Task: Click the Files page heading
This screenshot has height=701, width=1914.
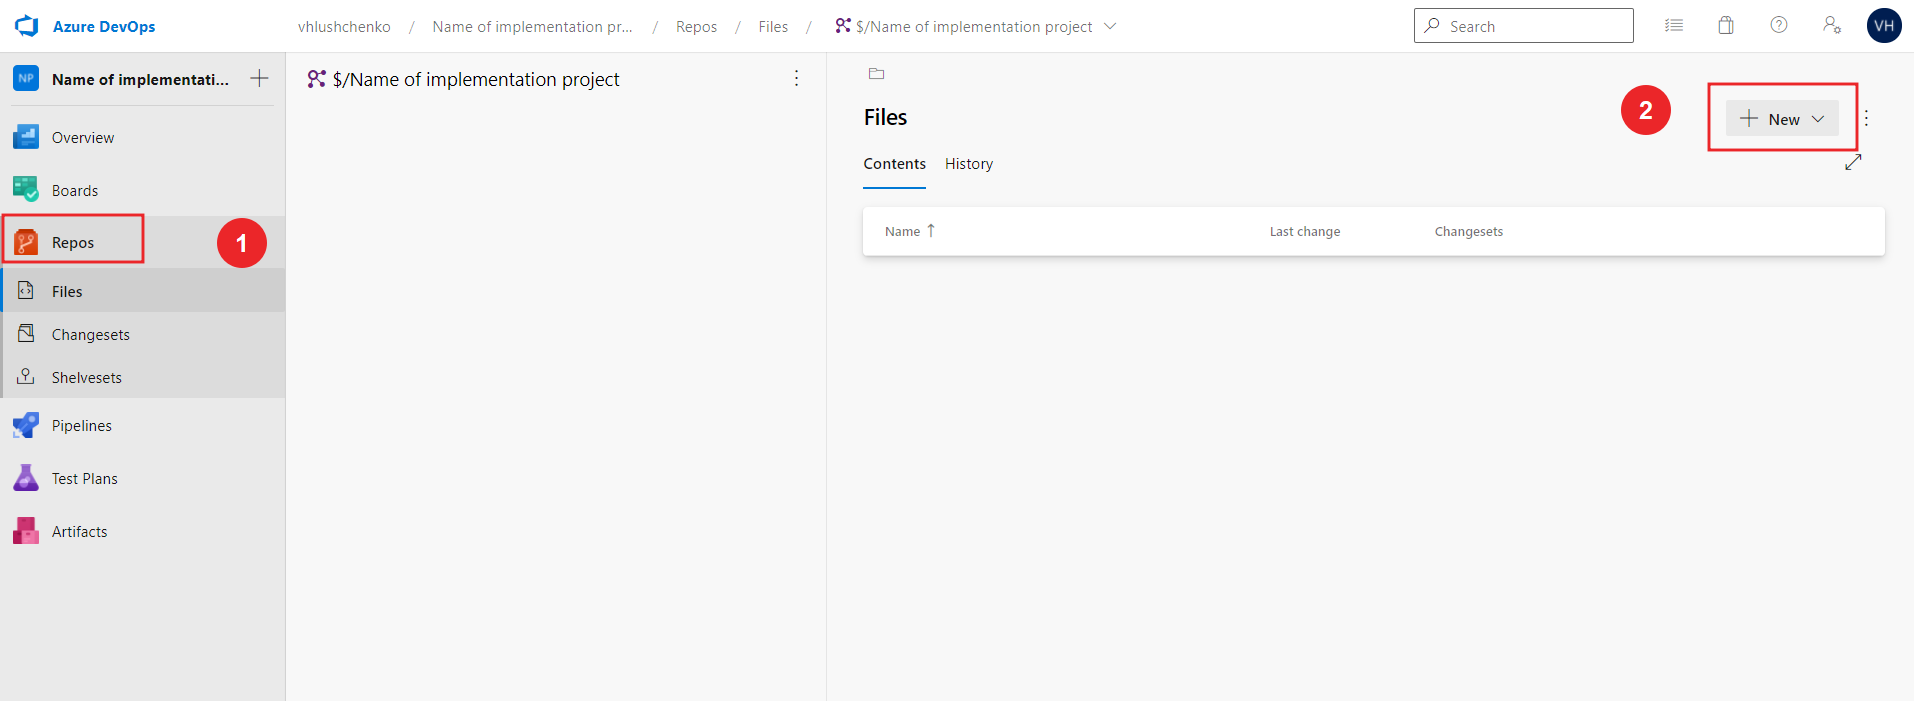Action: point(886,117)
